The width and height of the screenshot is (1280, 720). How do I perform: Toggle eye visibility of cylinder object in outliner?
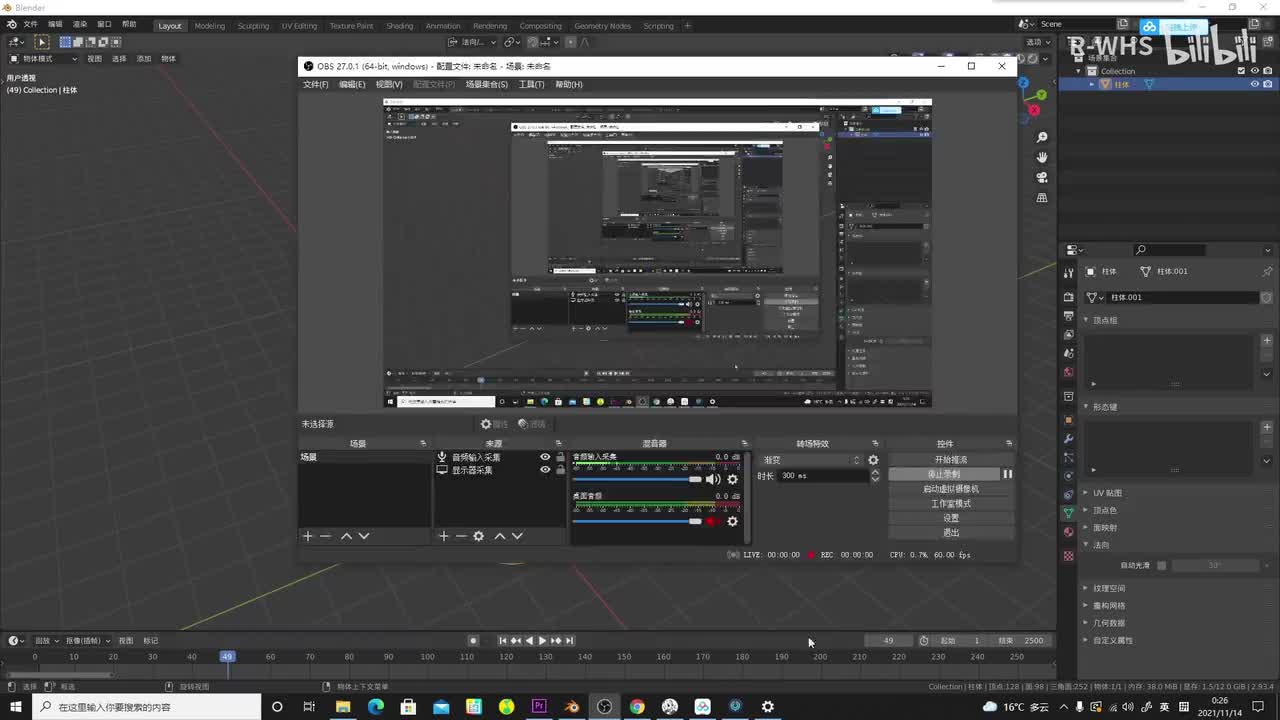[1254, 84]
